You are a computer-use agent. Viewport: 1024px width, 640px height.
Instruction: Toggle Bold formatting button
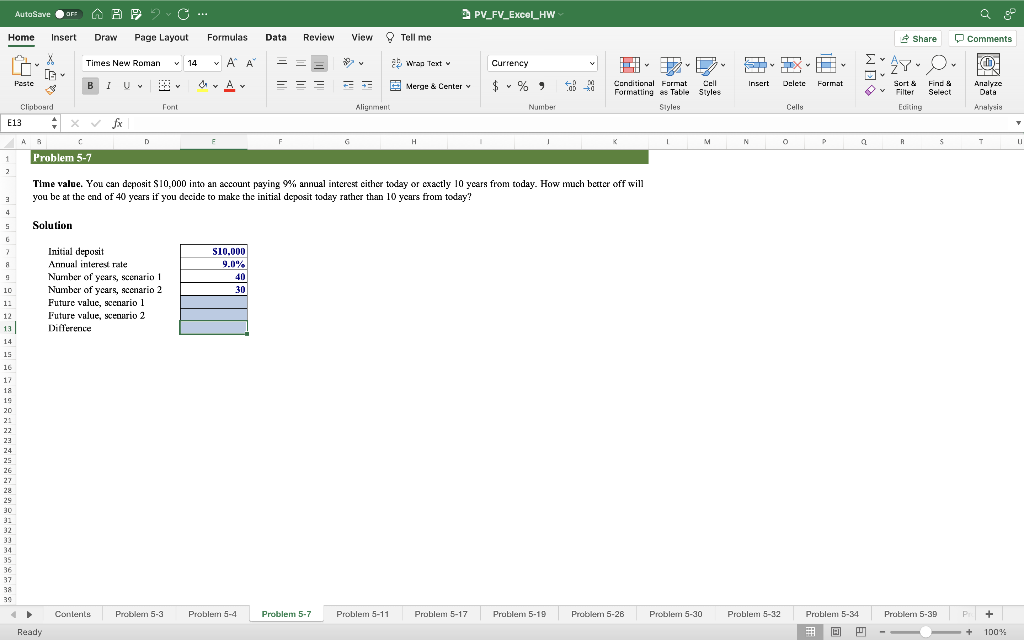[90, 86]
